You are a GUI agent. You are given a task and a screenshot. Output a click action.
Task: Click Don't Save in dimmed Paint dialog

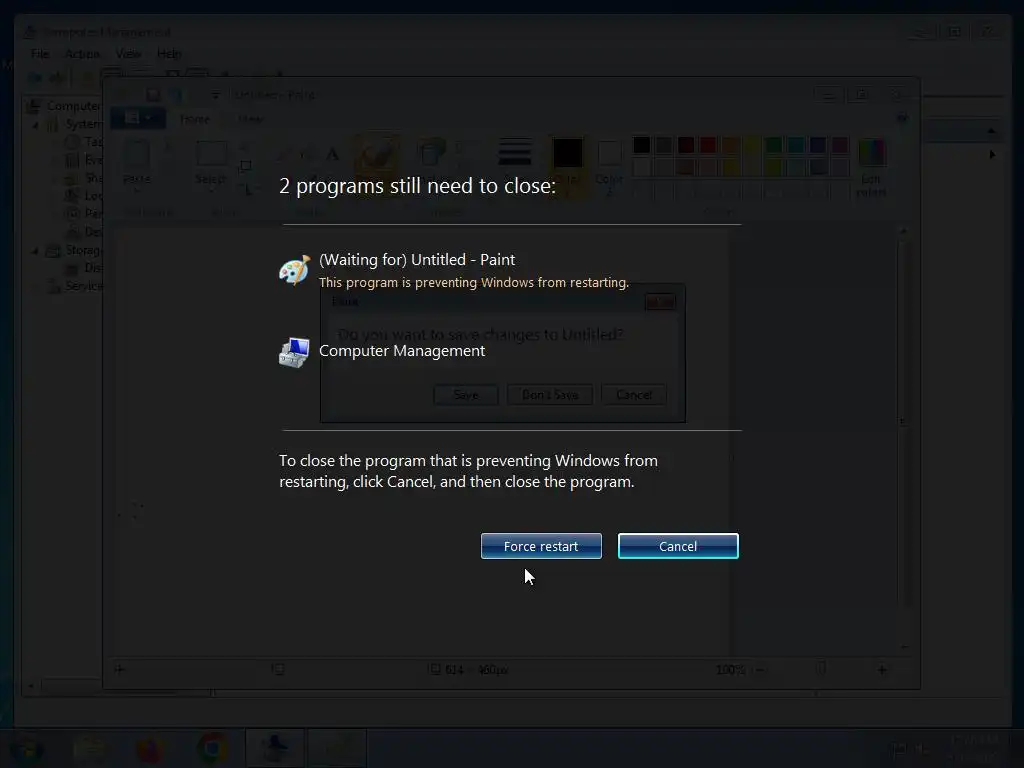pyautogui.click(x=550, y=395)
